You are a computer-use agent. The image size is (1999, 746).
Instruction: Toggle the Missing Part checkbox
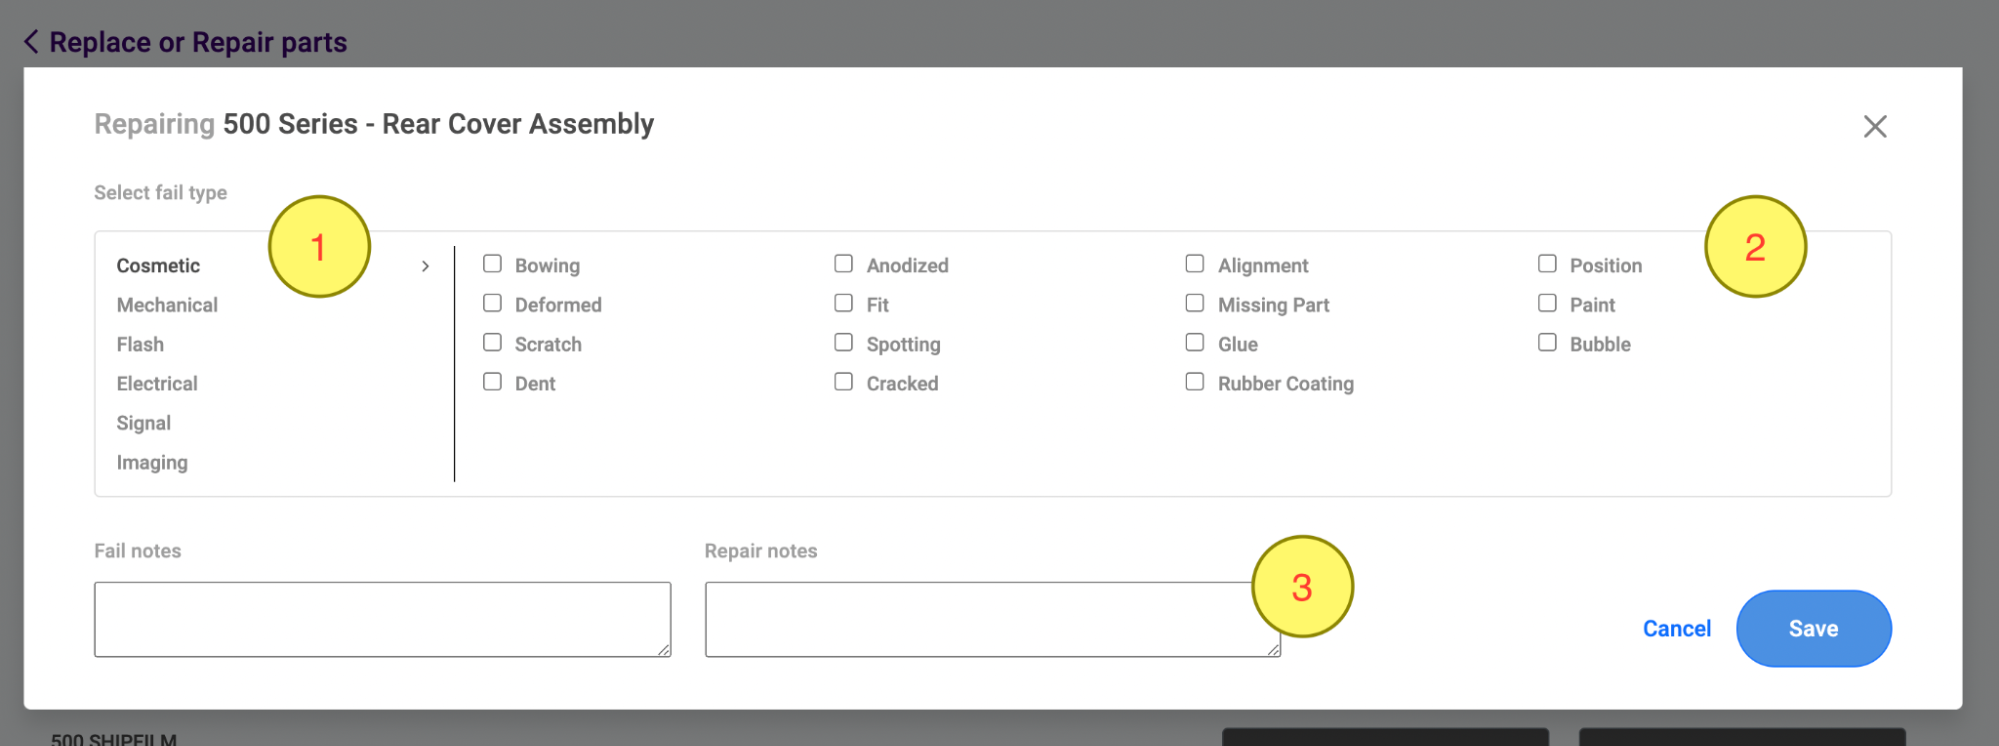[1195, 303]
